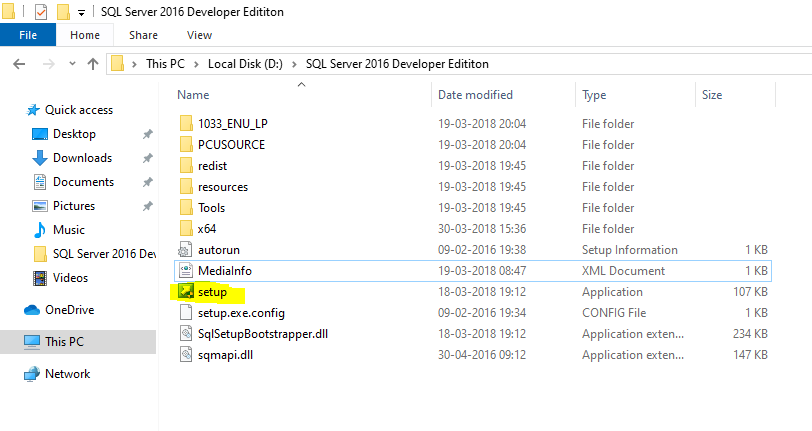Click SQL Server 2016 Developer Edititon breadcrumb
Image resolution: width=812 pixels, height=431 pixels.
397,64
